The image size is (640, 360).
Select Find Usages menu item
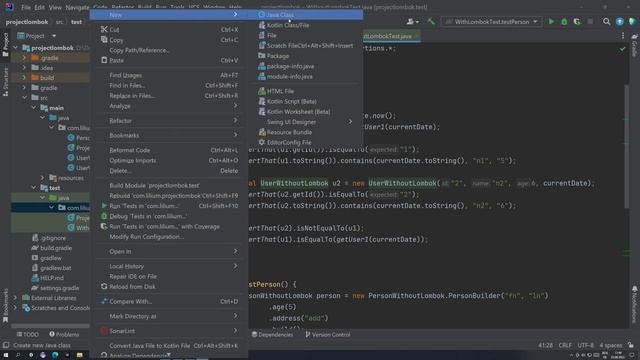(169, 75)
